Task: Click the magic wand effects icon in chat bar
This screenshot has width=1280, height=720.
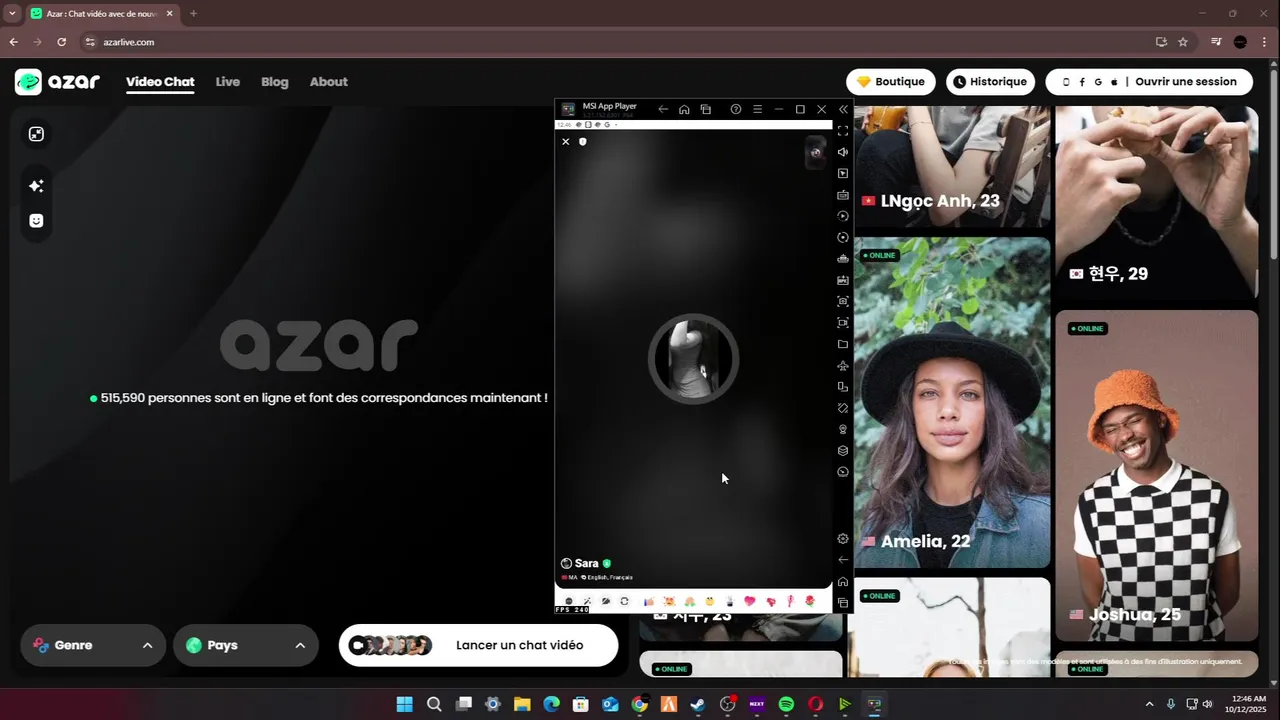Action: pyautogui.click(x=587, y=601)
